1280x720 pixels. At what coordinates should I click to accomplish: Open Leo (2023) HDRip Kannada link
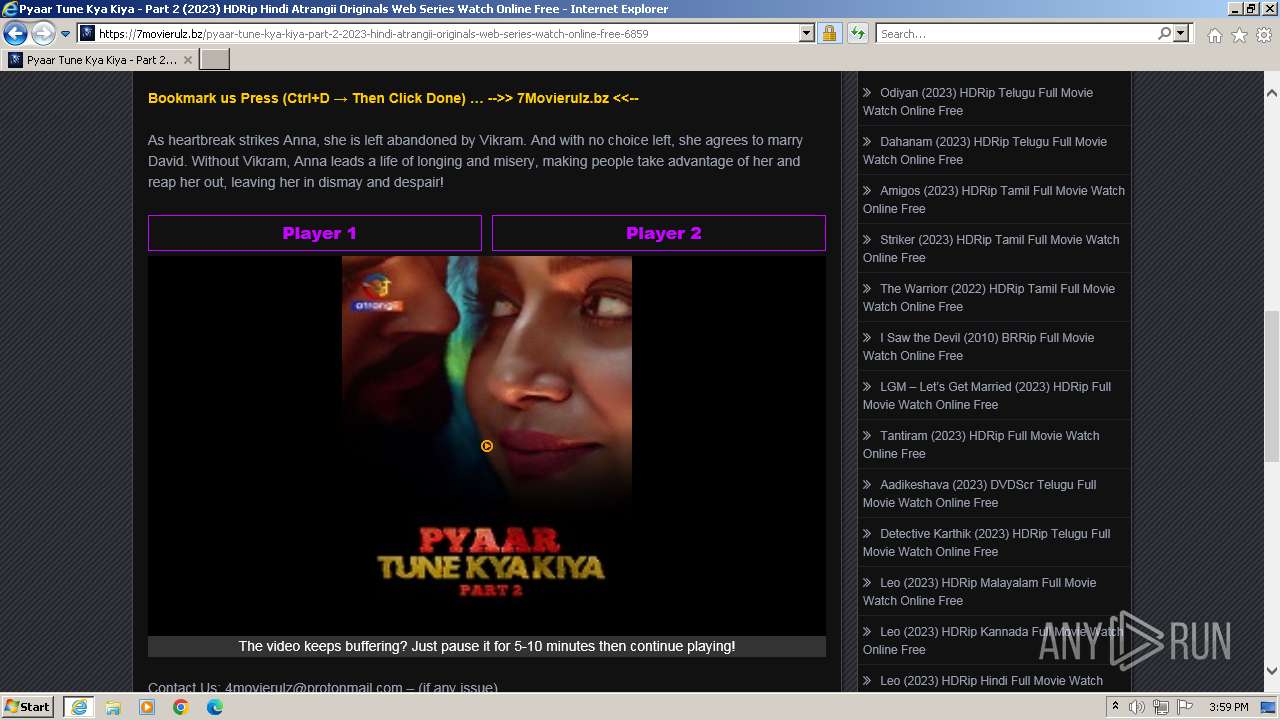click(x=993, y=641)
